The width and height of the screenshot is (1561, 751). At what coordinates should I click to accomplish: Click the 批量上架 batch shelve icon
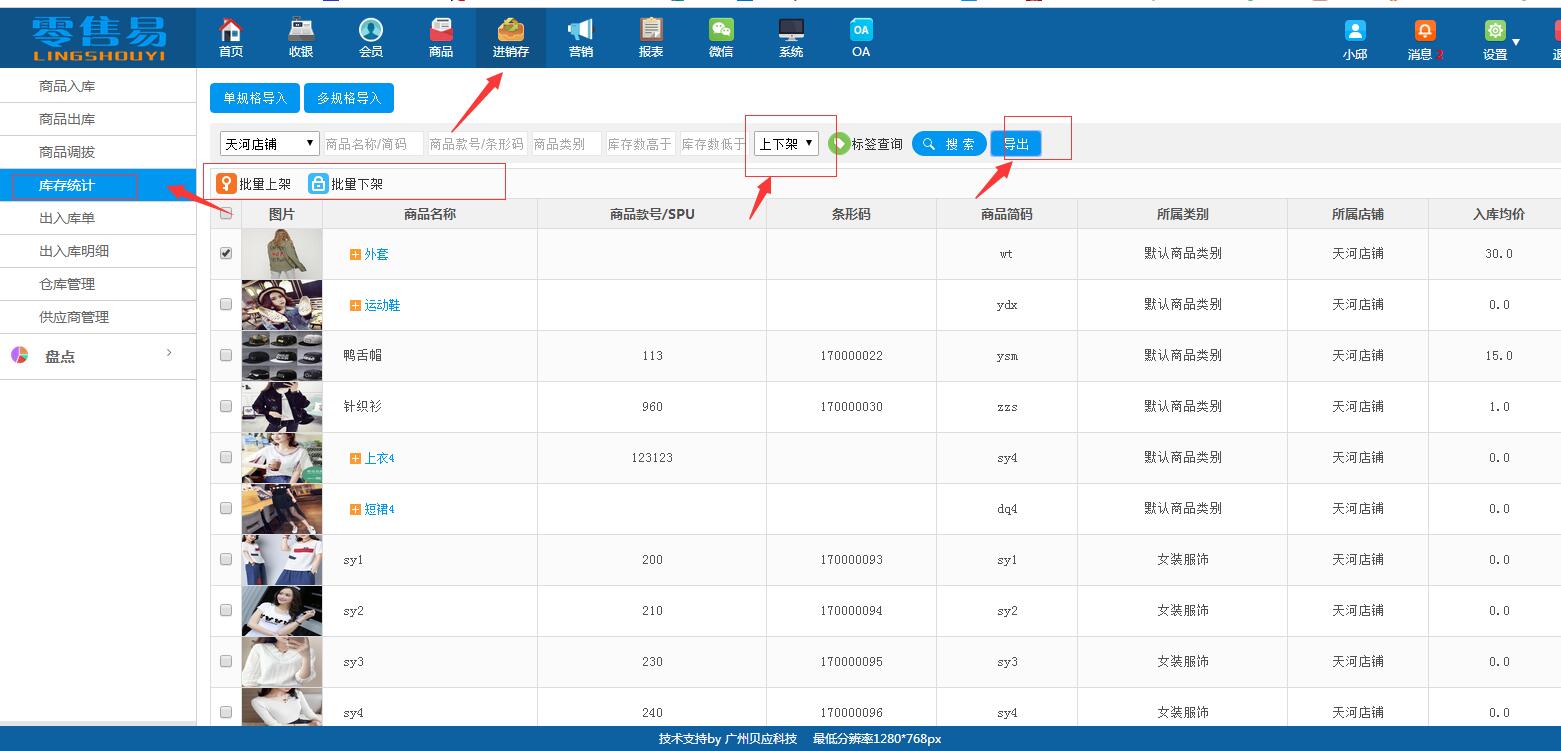coord(226,184)
